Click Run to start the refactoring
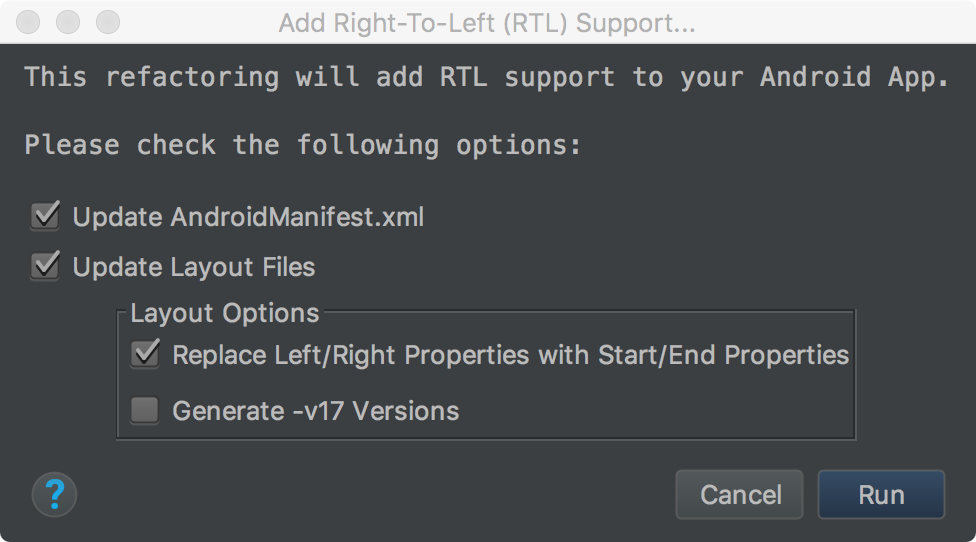This screenshot has height=542, width=976. 881,495
